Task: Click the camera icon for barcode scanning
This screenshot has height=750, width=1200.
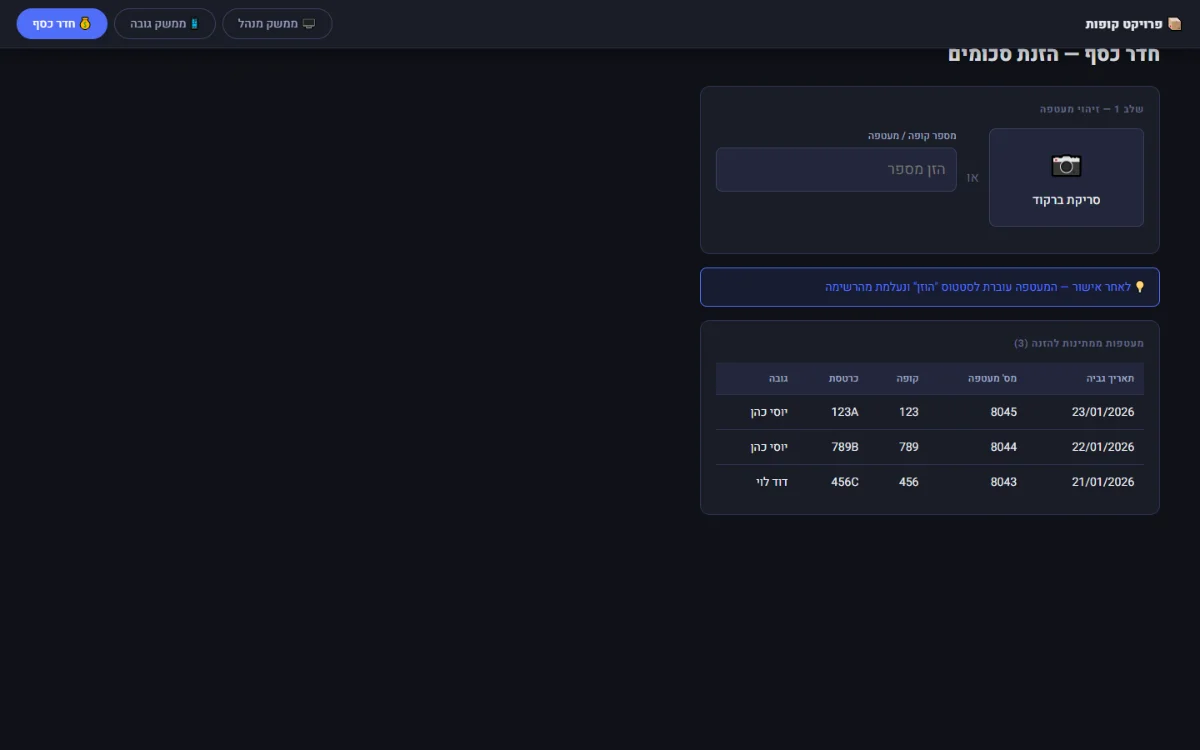Action: coord(1066,165)
